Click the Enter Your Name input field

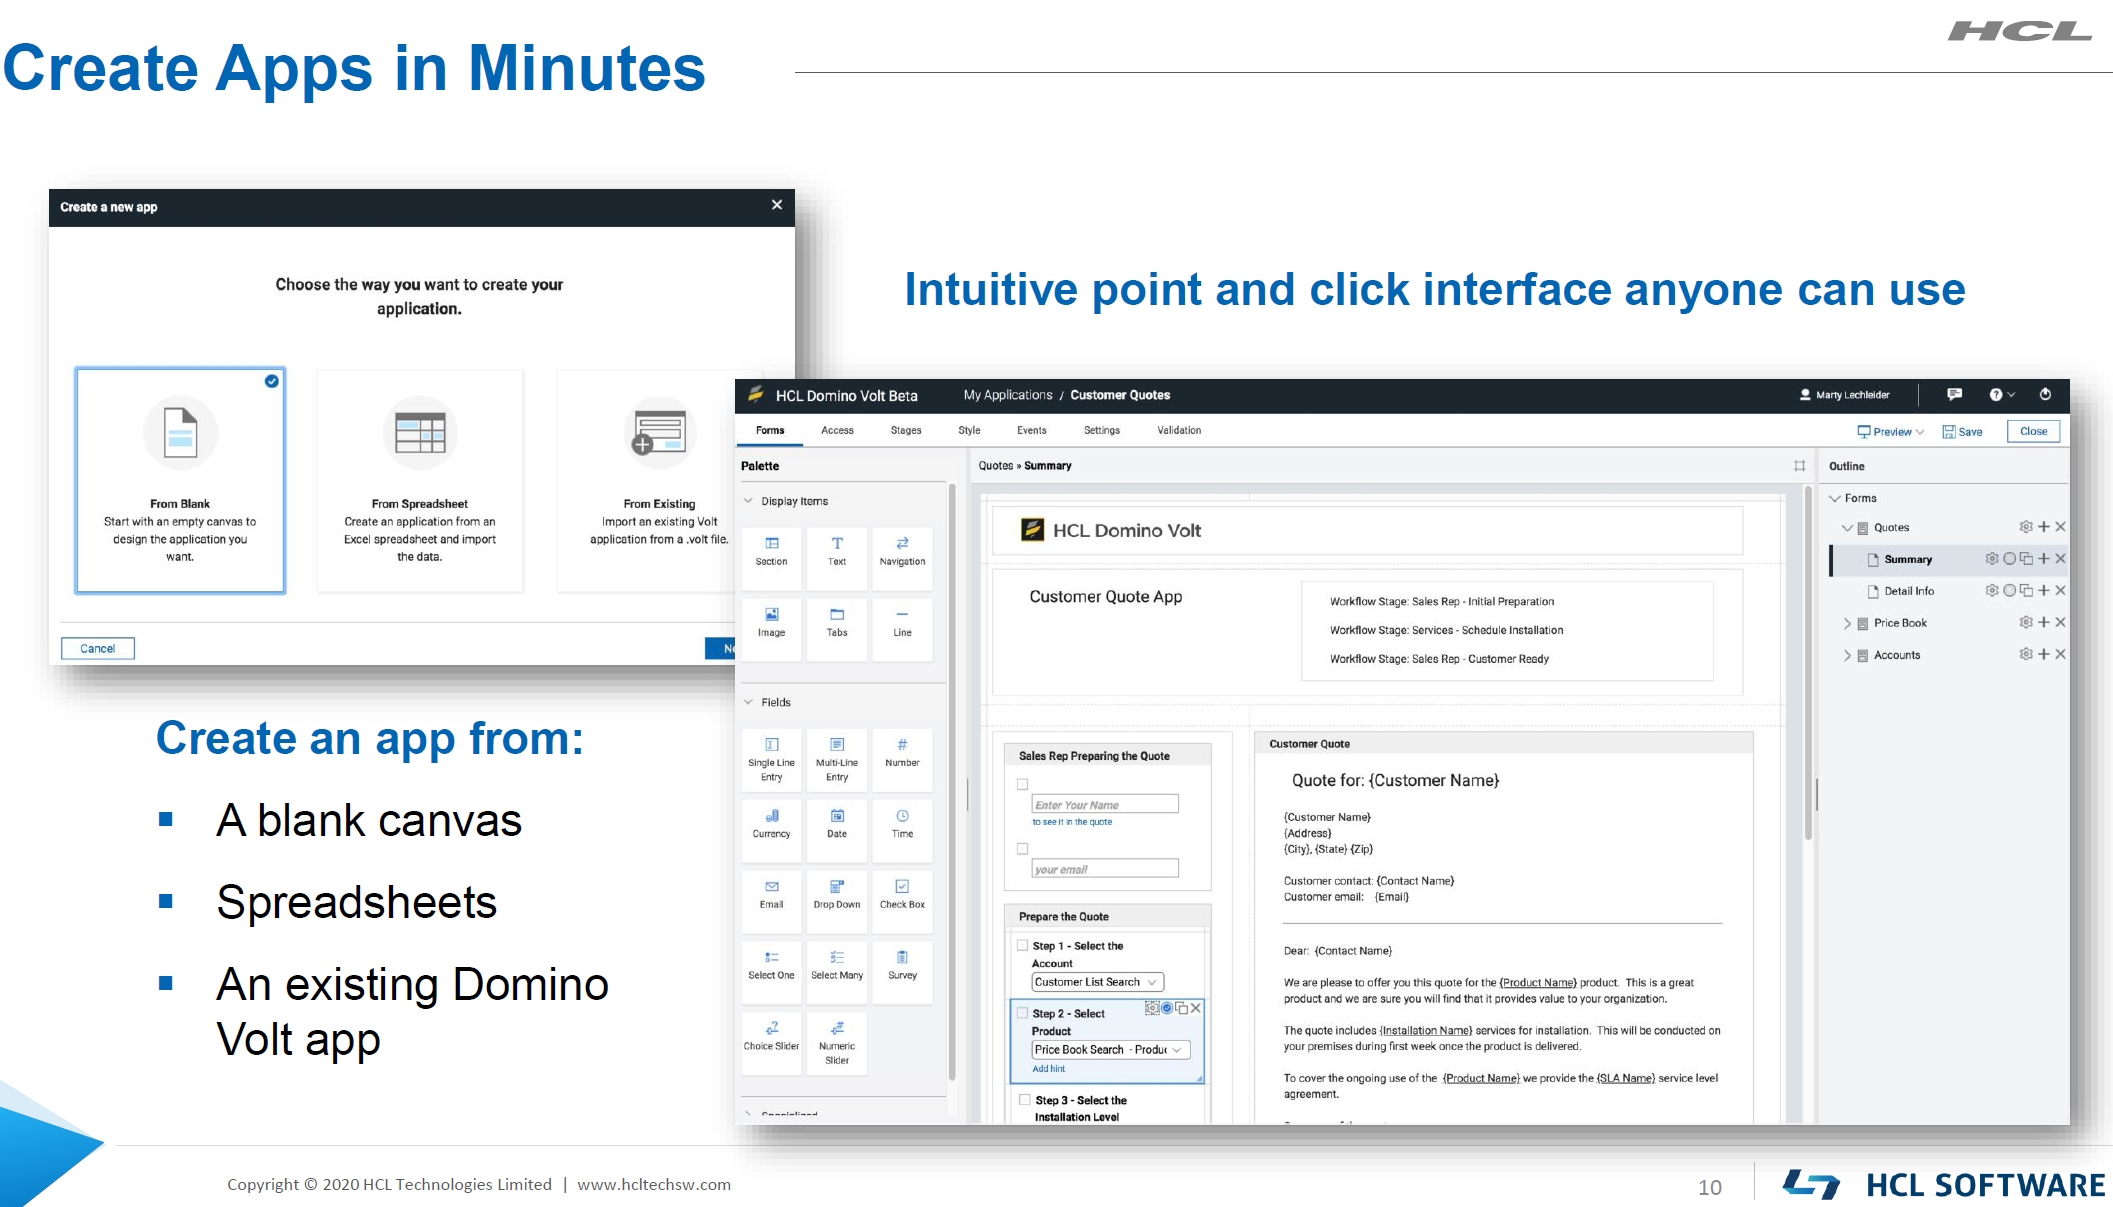coord(1105,804)
